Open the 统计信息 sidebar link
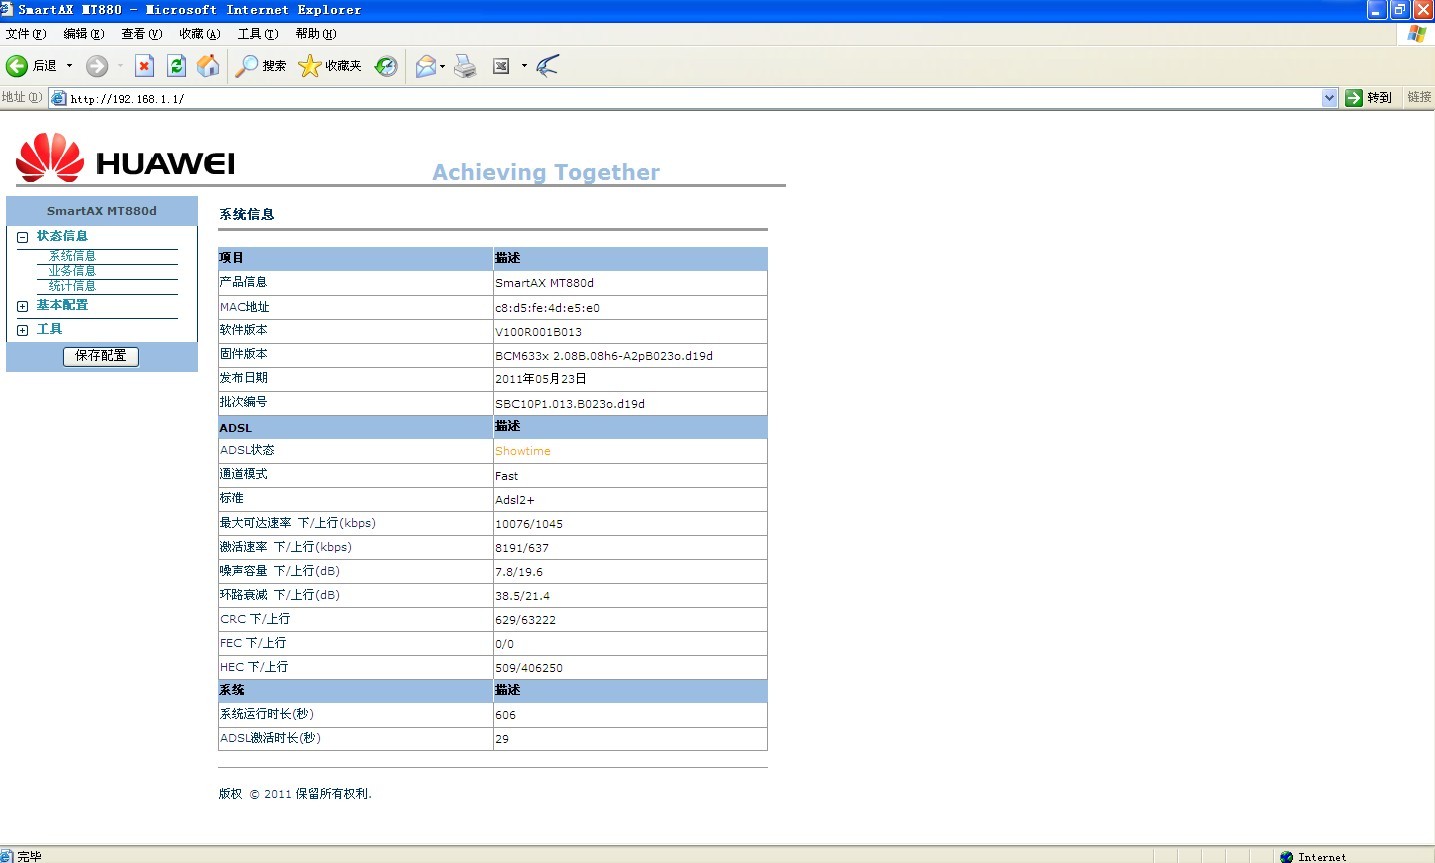Screen dimensions: 1435x863 pyautogui.click(x=72, y=286)
